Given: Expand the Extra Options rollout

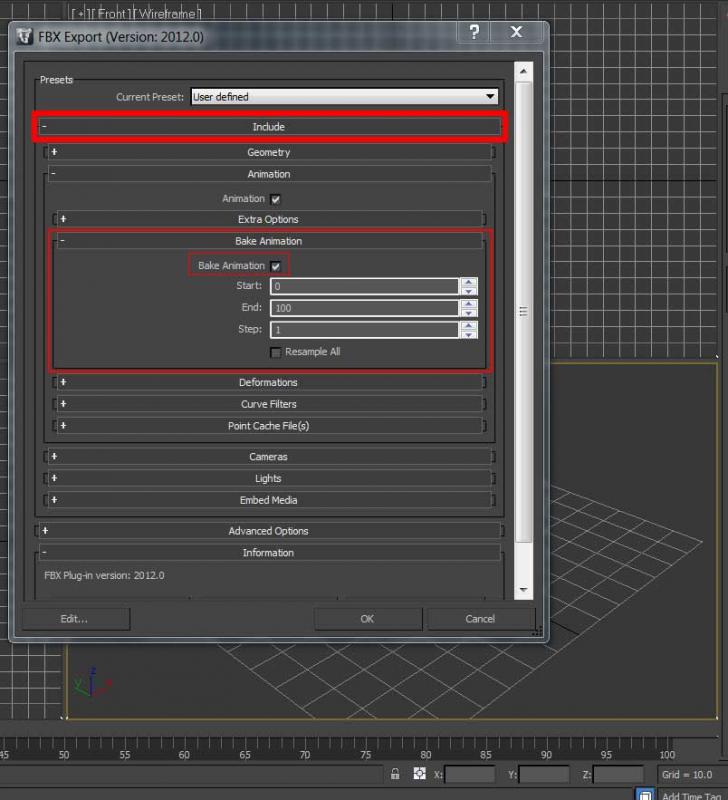Looking at the screenshot, I should point(269,219).
